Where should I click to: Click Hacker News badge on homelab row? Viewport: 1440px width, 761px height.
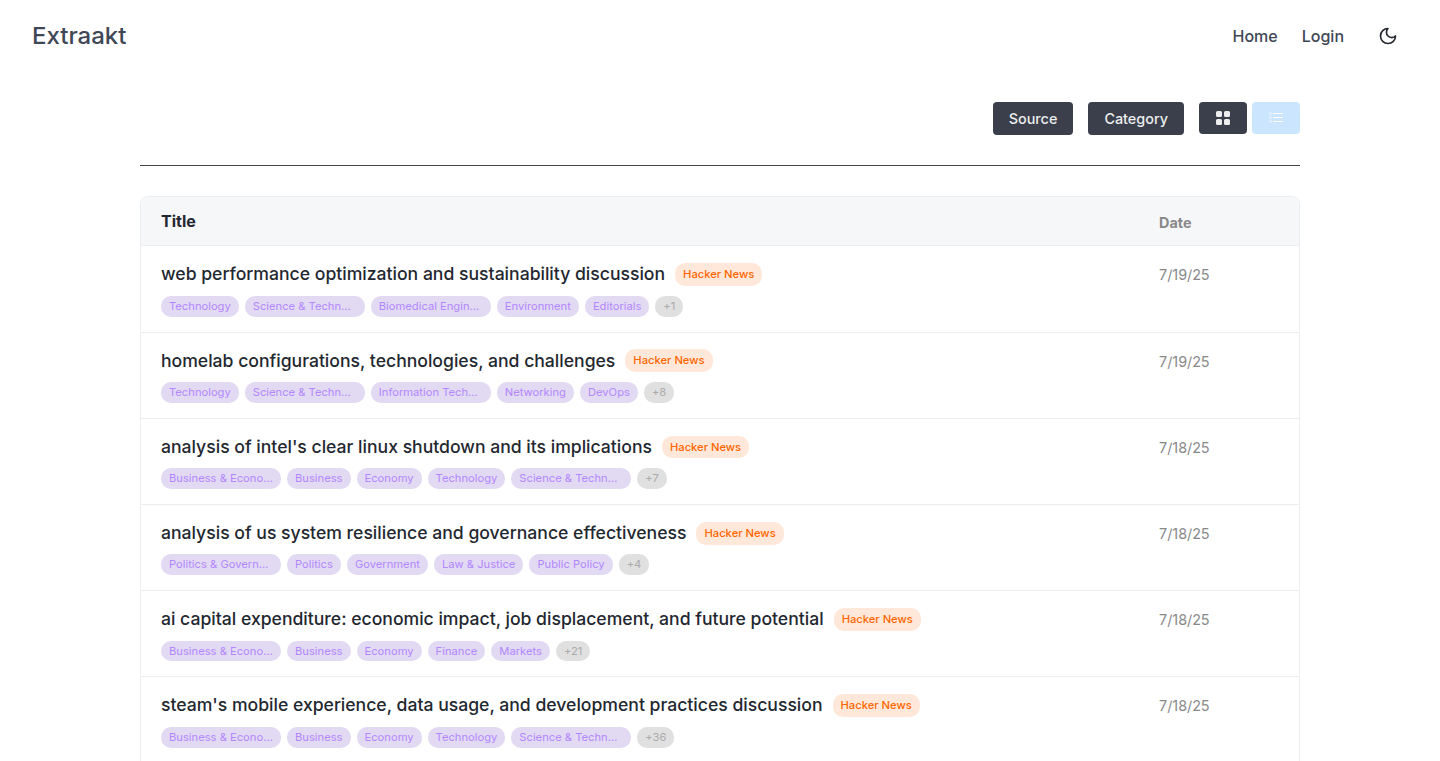(669, 360)
